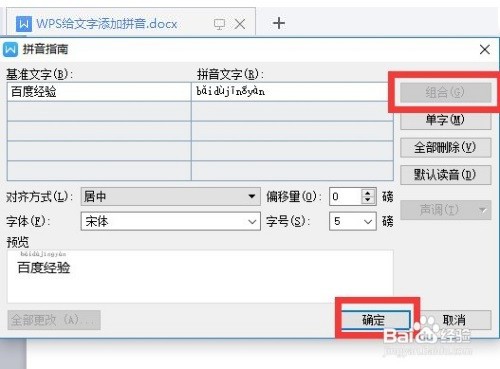Click the 全部删除(V) button
Screen dimensions: 500x369
445,147
